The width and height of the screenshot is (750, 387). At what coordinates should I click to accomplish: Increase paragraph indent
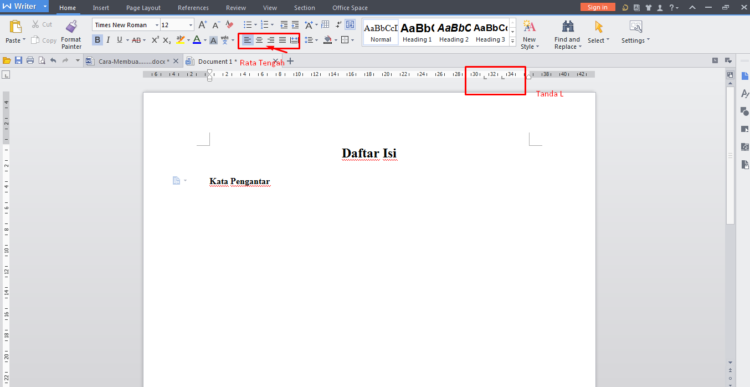click(x=295, y=25)
